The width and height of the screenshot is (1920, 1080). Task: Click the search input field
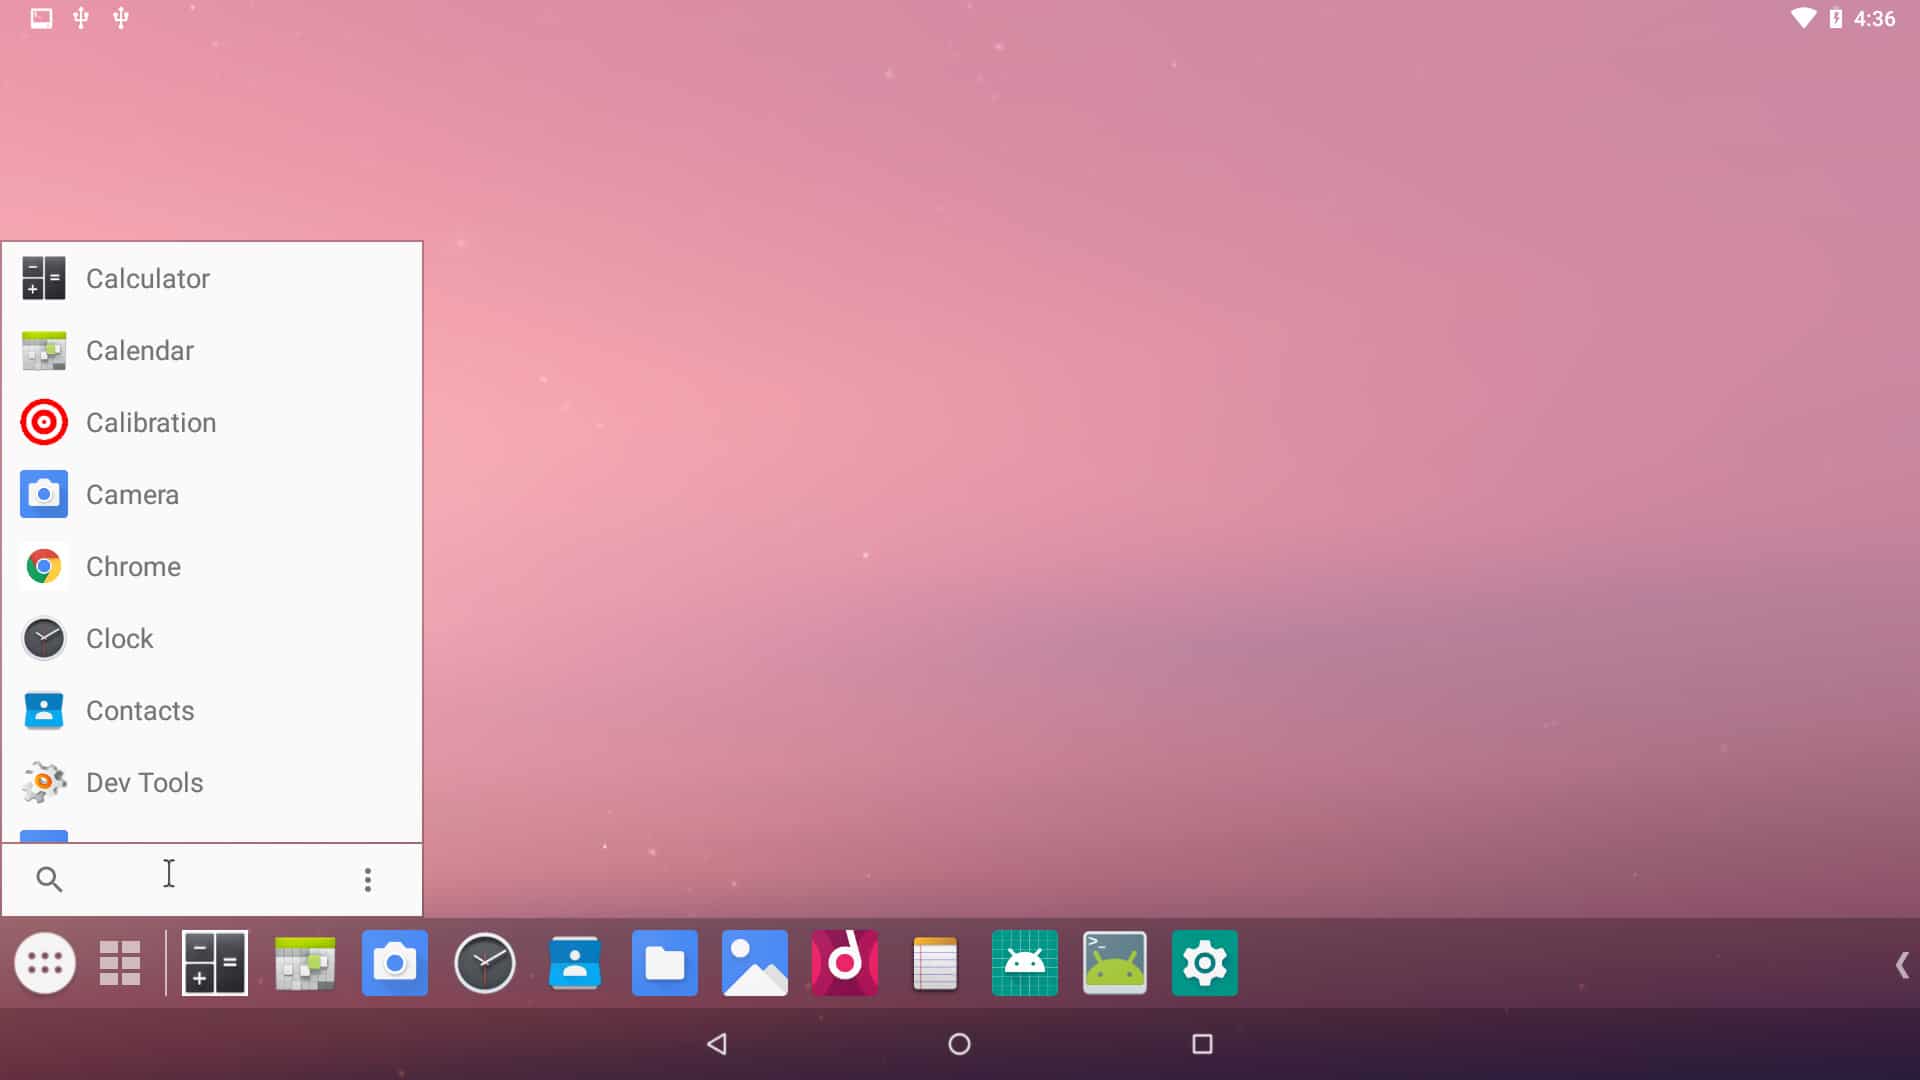[167, 877]
